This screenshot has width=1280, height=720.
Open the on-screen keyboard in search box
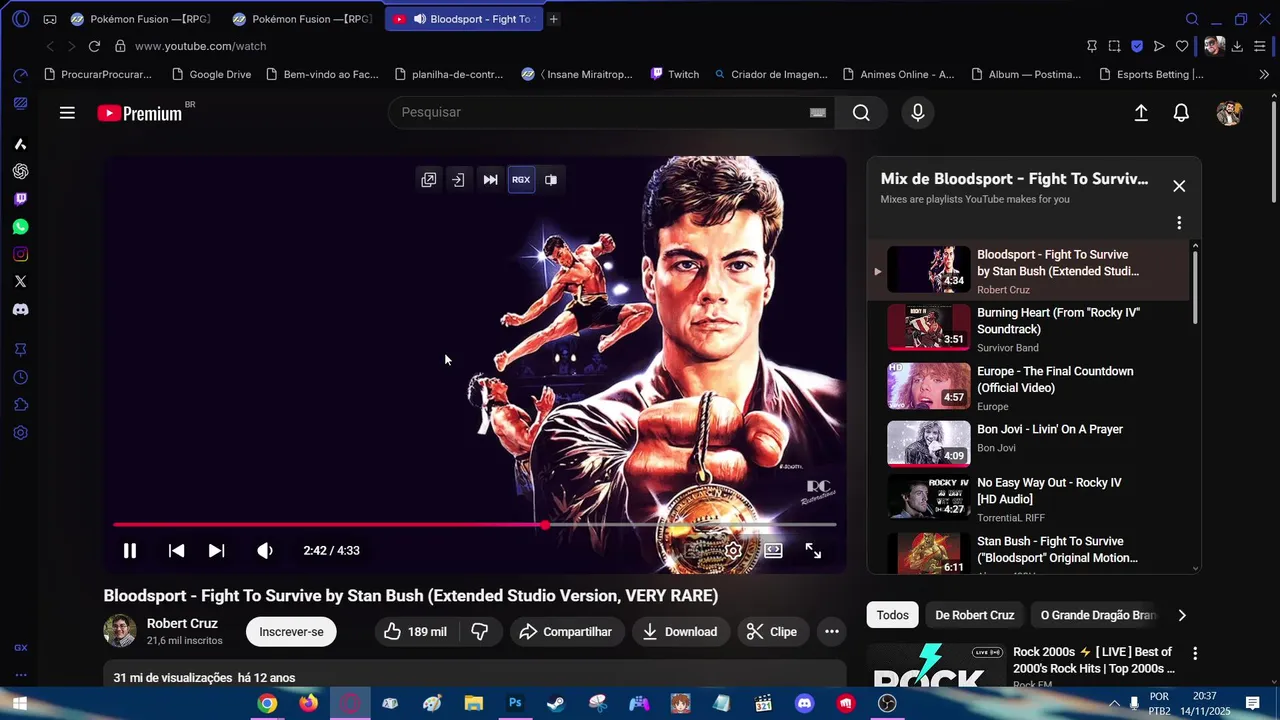818,113
